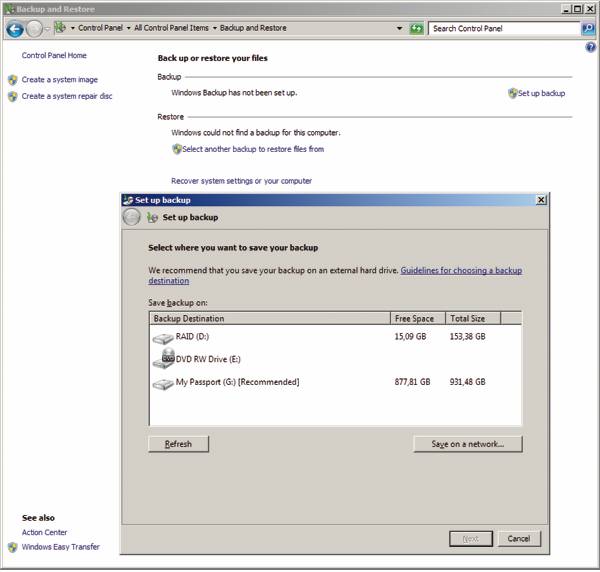Click the Cancel button
This screenshot has height=572, width=600.
click(x=519, y=539)
